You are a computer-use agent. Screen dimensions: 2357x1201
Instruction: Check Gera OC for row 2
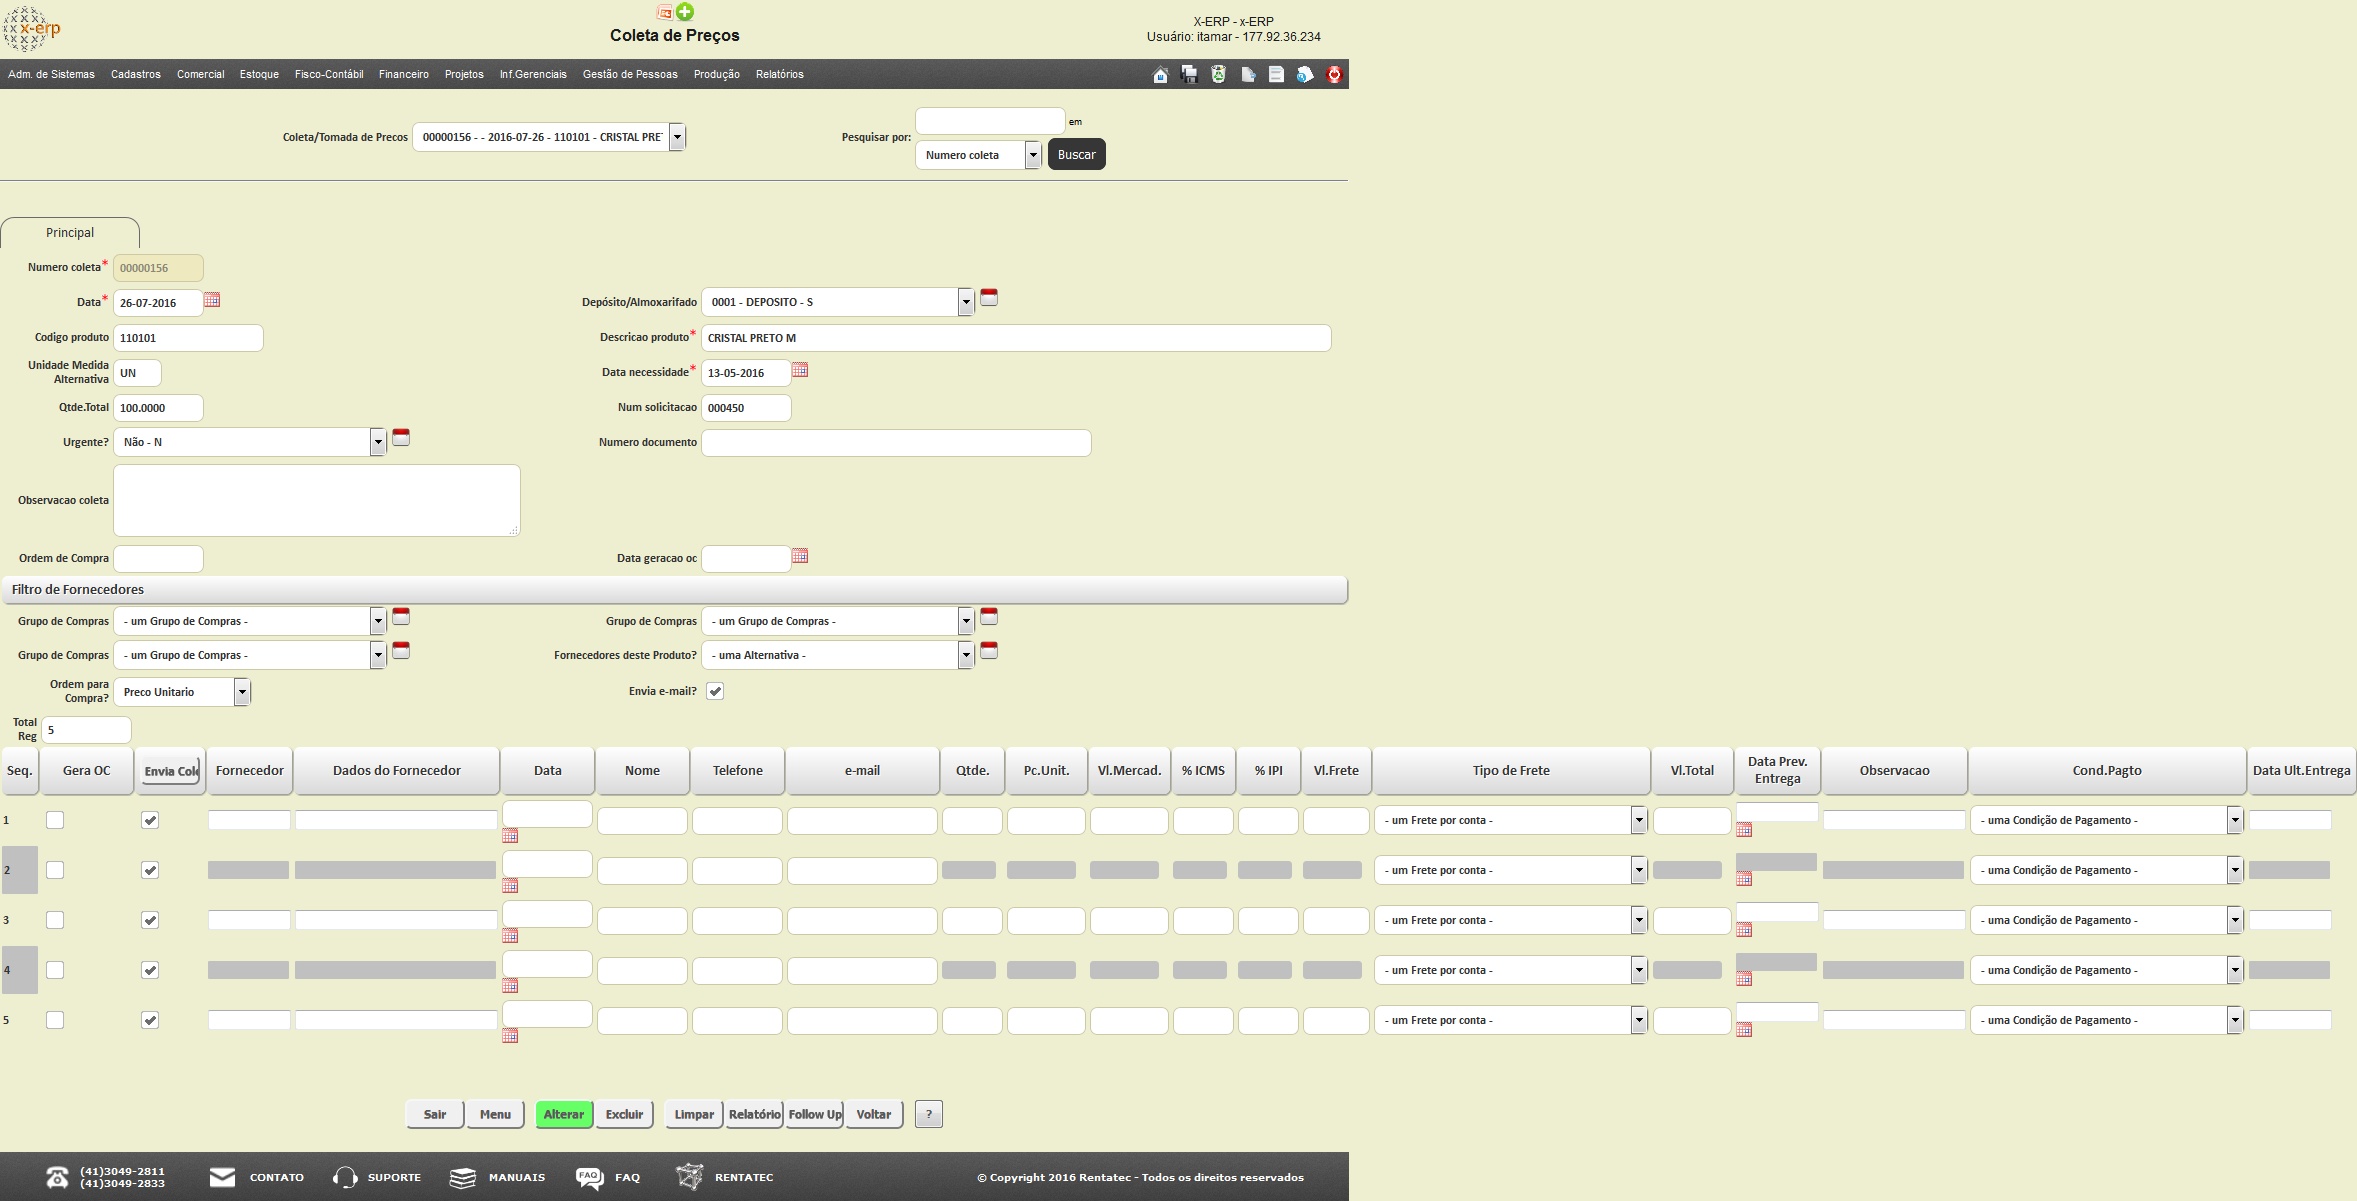point(55,870)
